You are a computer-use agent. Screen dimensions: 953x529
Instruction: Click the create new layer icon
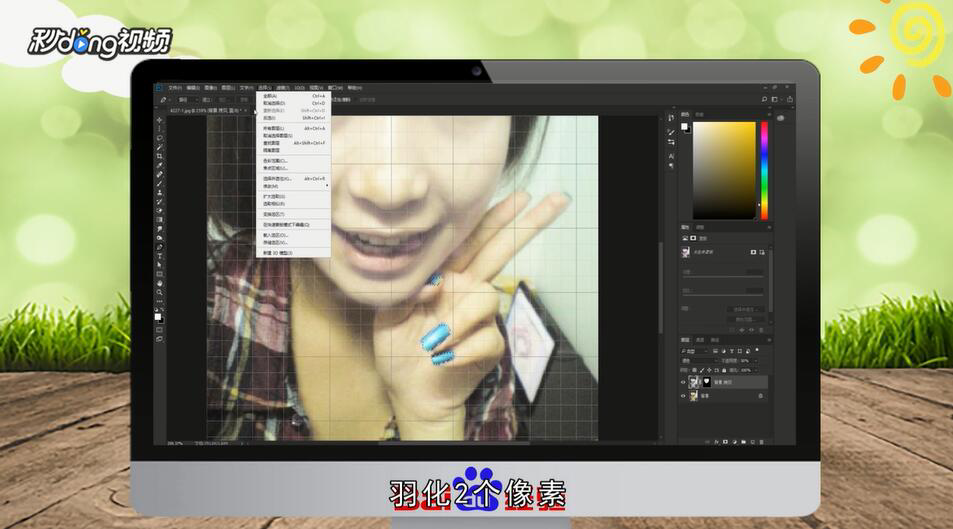[752, 442]
